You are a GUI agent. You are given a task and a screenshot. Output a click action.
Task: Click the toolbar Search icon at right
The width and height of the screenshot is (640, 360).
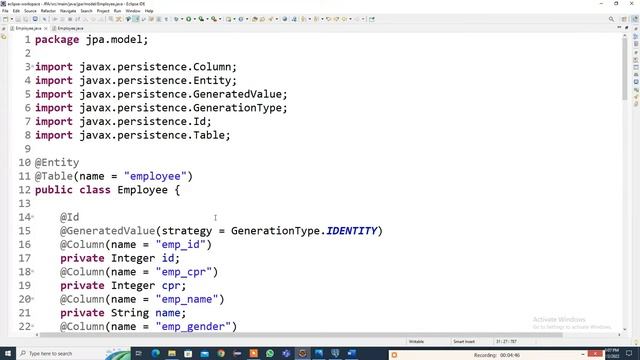pyautogui.click(x=611, y=19)
